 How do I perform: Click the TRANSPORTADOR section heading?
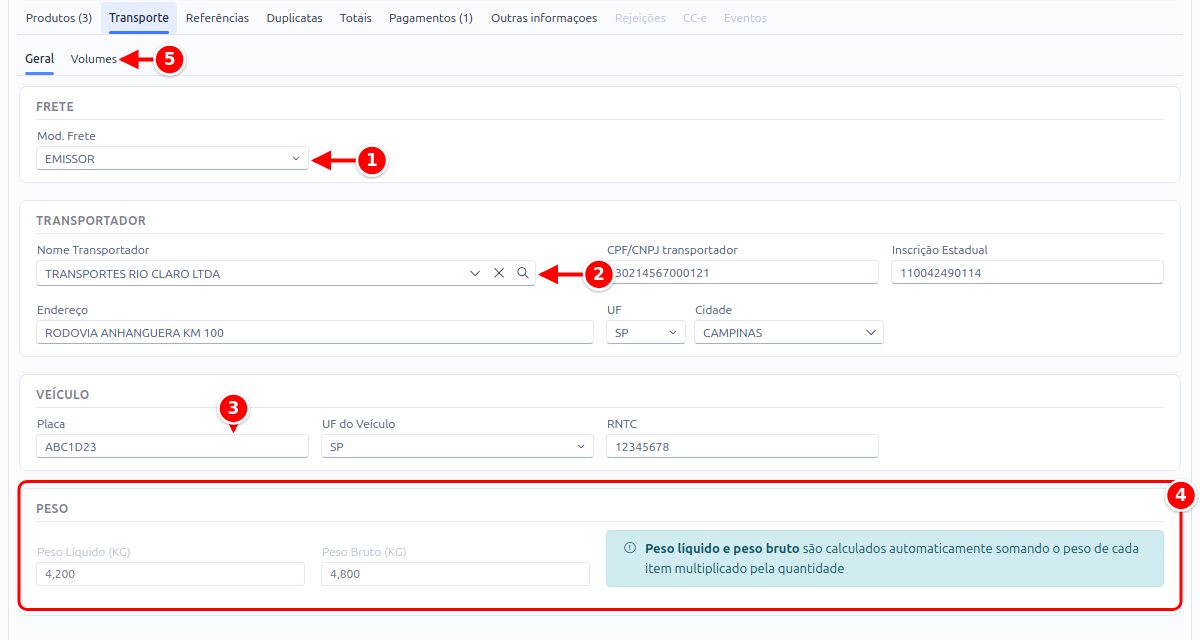(91, 221)
